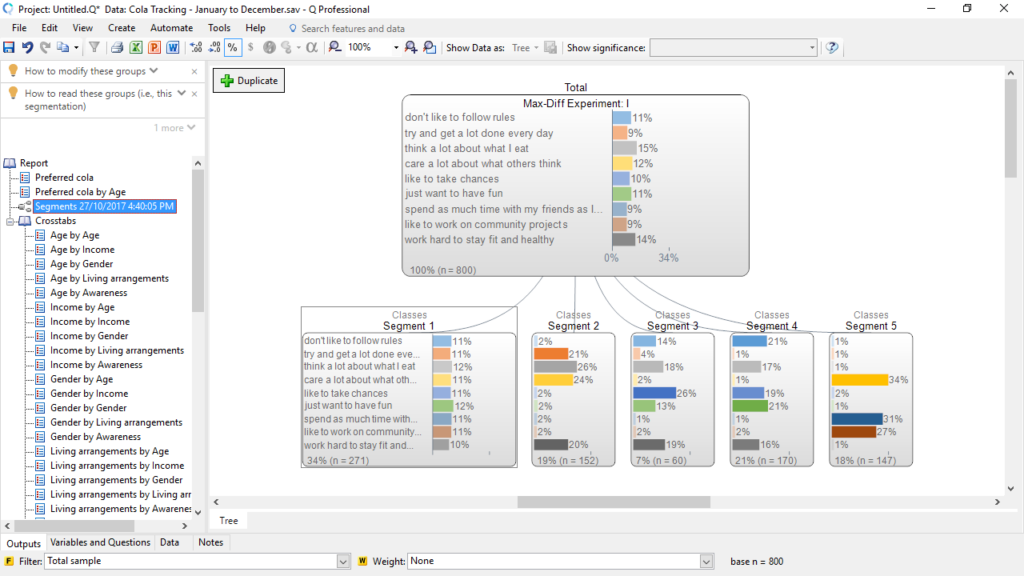The image size is (1024, 576).
Task: Select 'Income by Gender' crosstab
Action: click(89, 336)
